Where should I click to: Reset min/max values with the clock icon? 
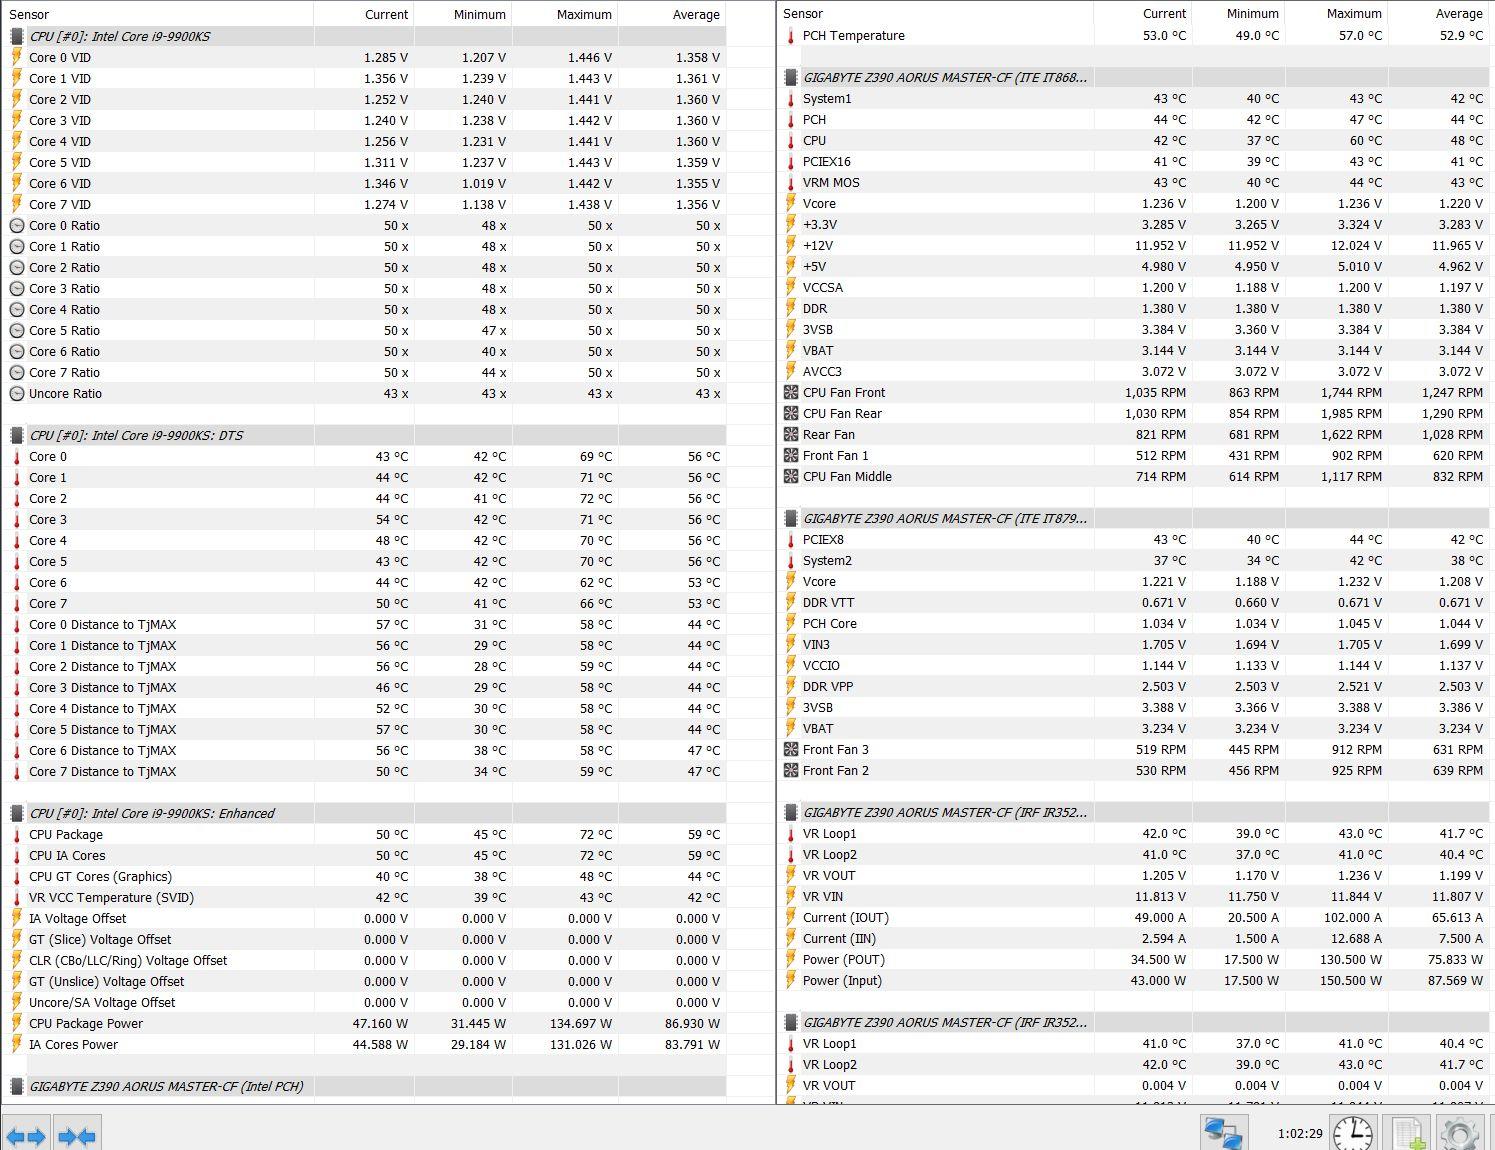[x=1353, y=1133]
